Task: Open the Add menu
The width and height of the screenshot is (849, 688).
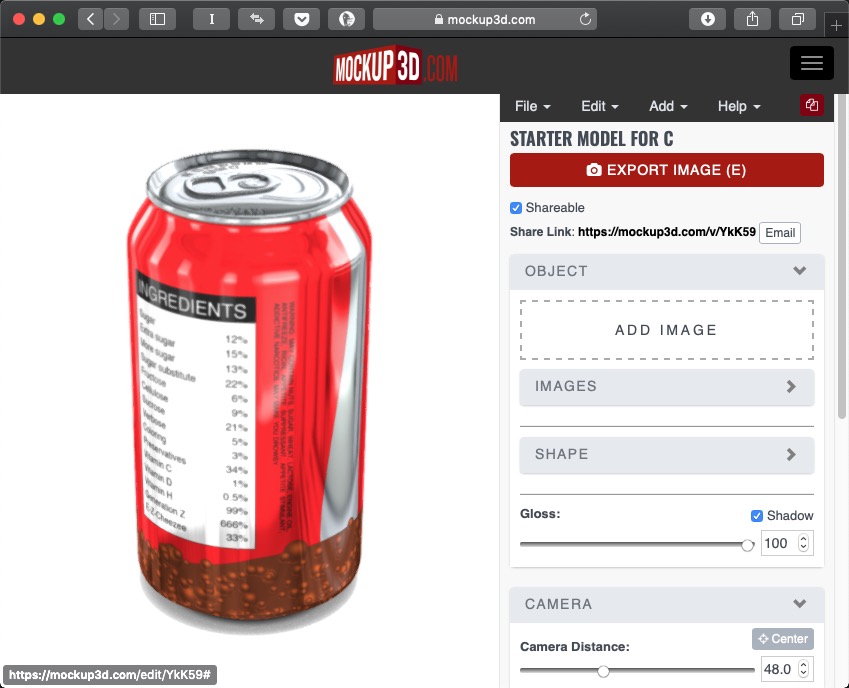Action: coord(668,106)
